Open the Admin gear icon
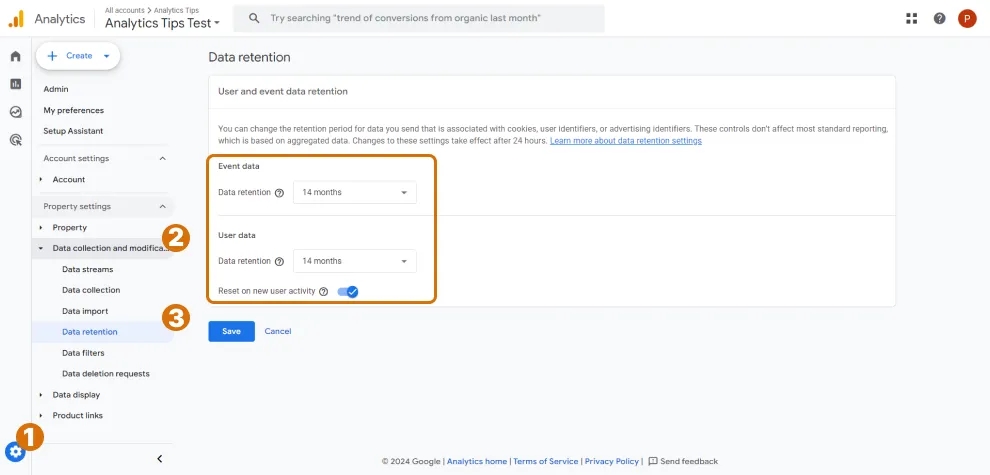 point(15,452)
